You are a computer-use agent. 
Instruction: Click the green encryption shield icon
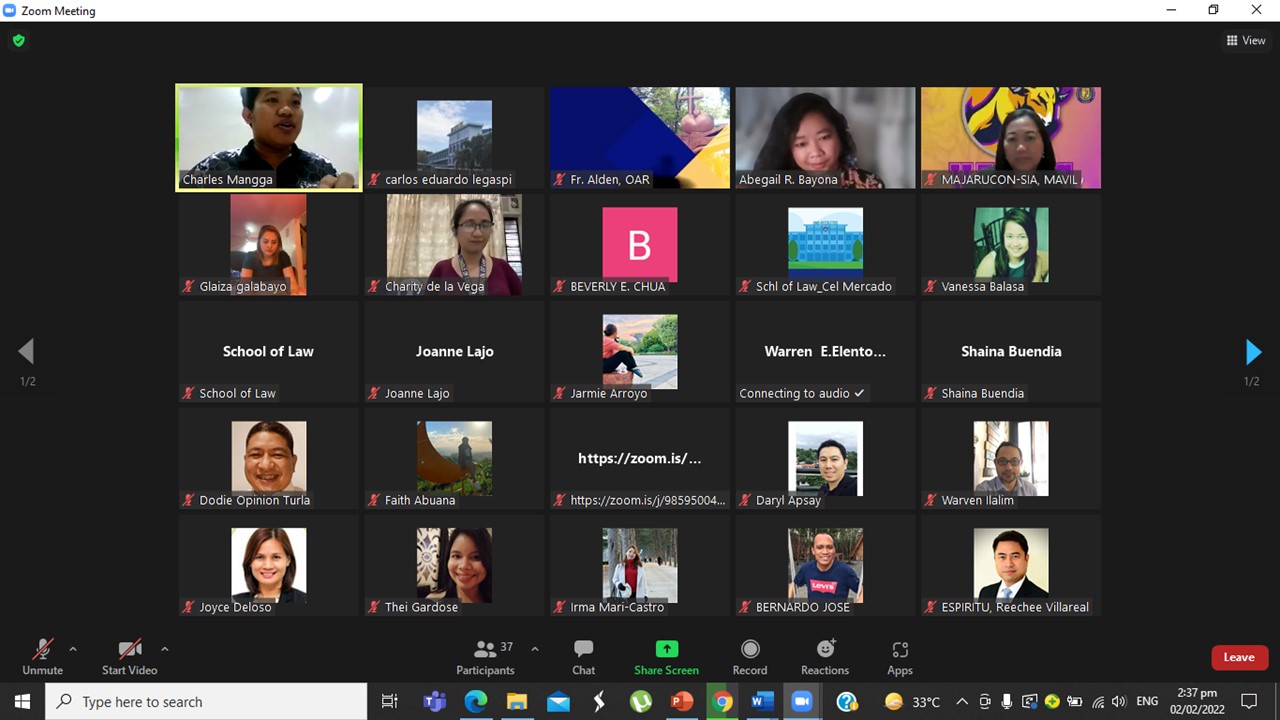point(18,41)
